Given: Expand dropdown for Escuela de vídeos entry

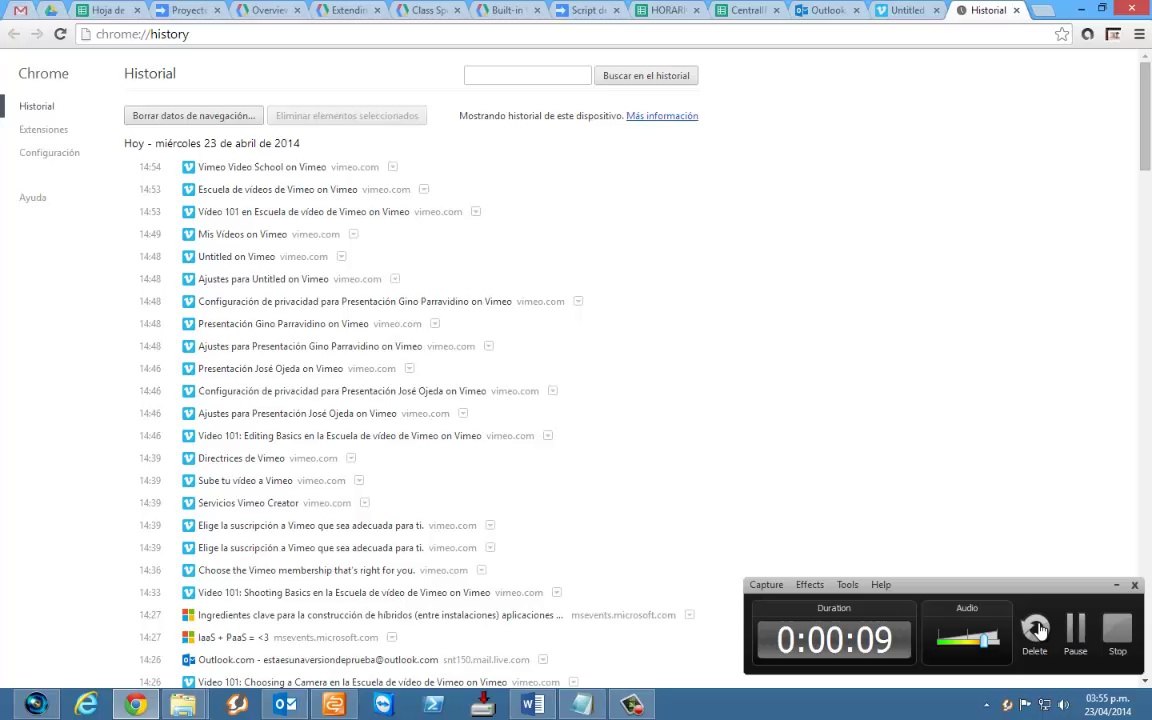Looking at the screenshot, I should [424, 189].
